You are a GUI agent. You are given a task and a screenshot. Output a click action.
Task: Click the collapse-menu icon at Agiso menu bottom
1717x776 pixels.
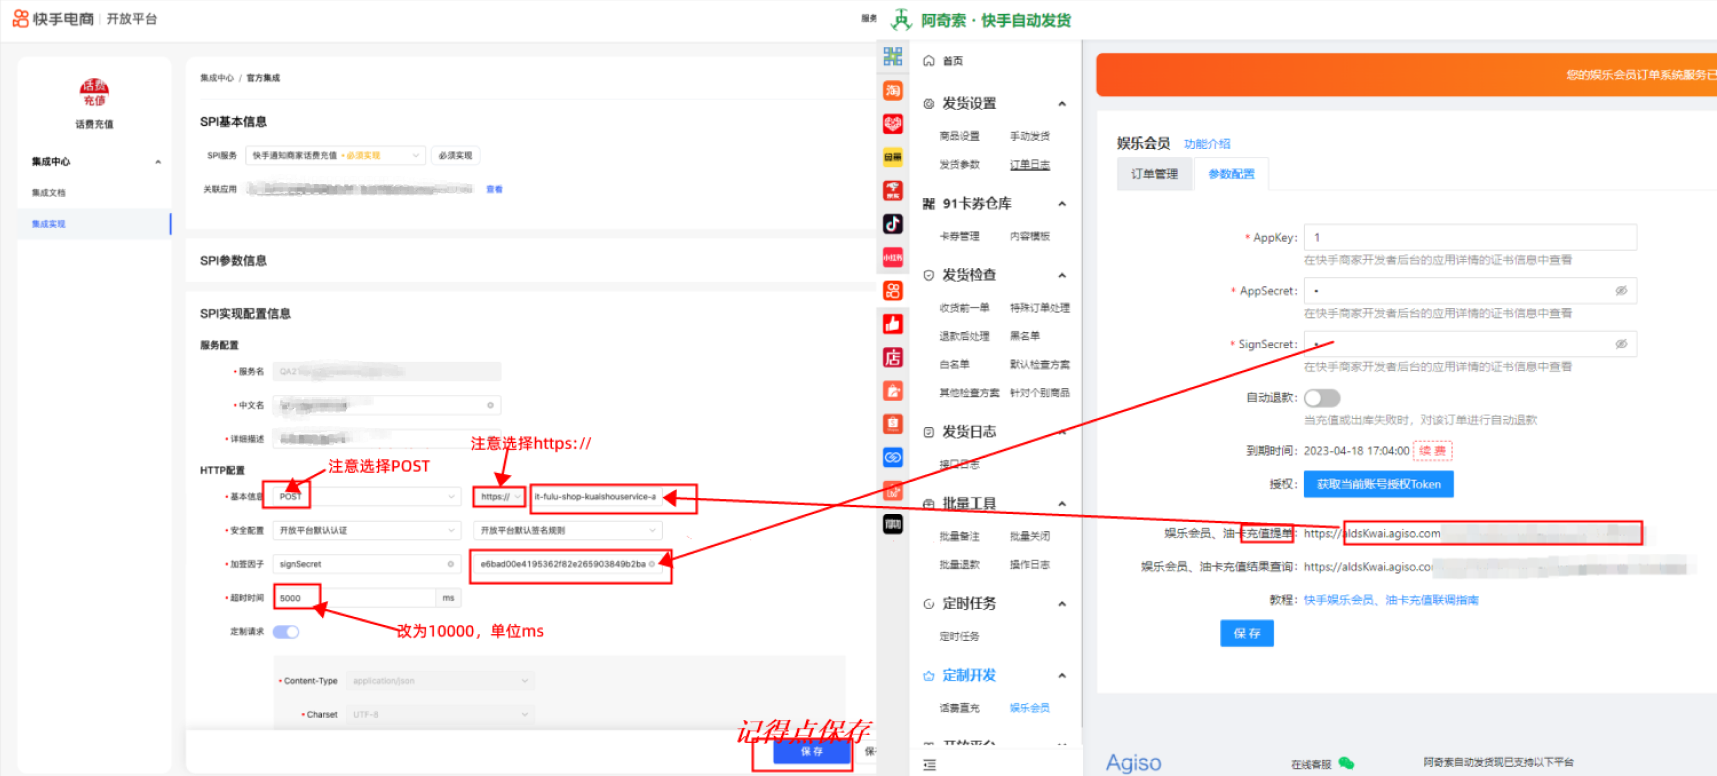point(930,765)
